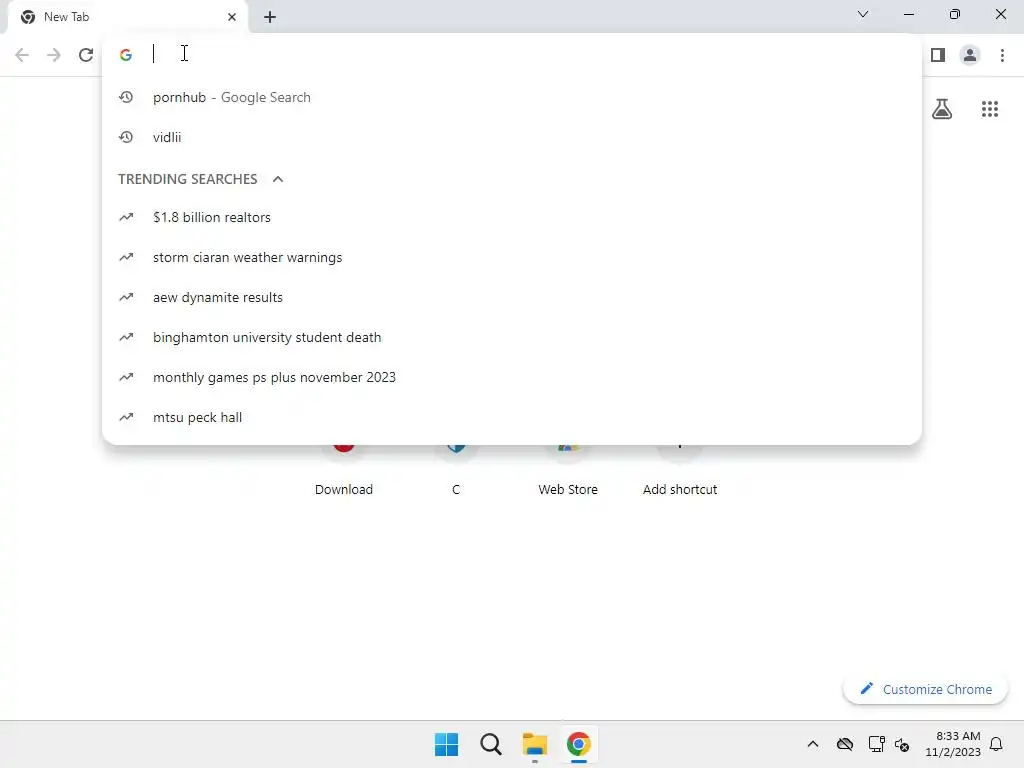
Task: Select the mtsu peck hall suggestion
Action: click(x=512, y=417)
